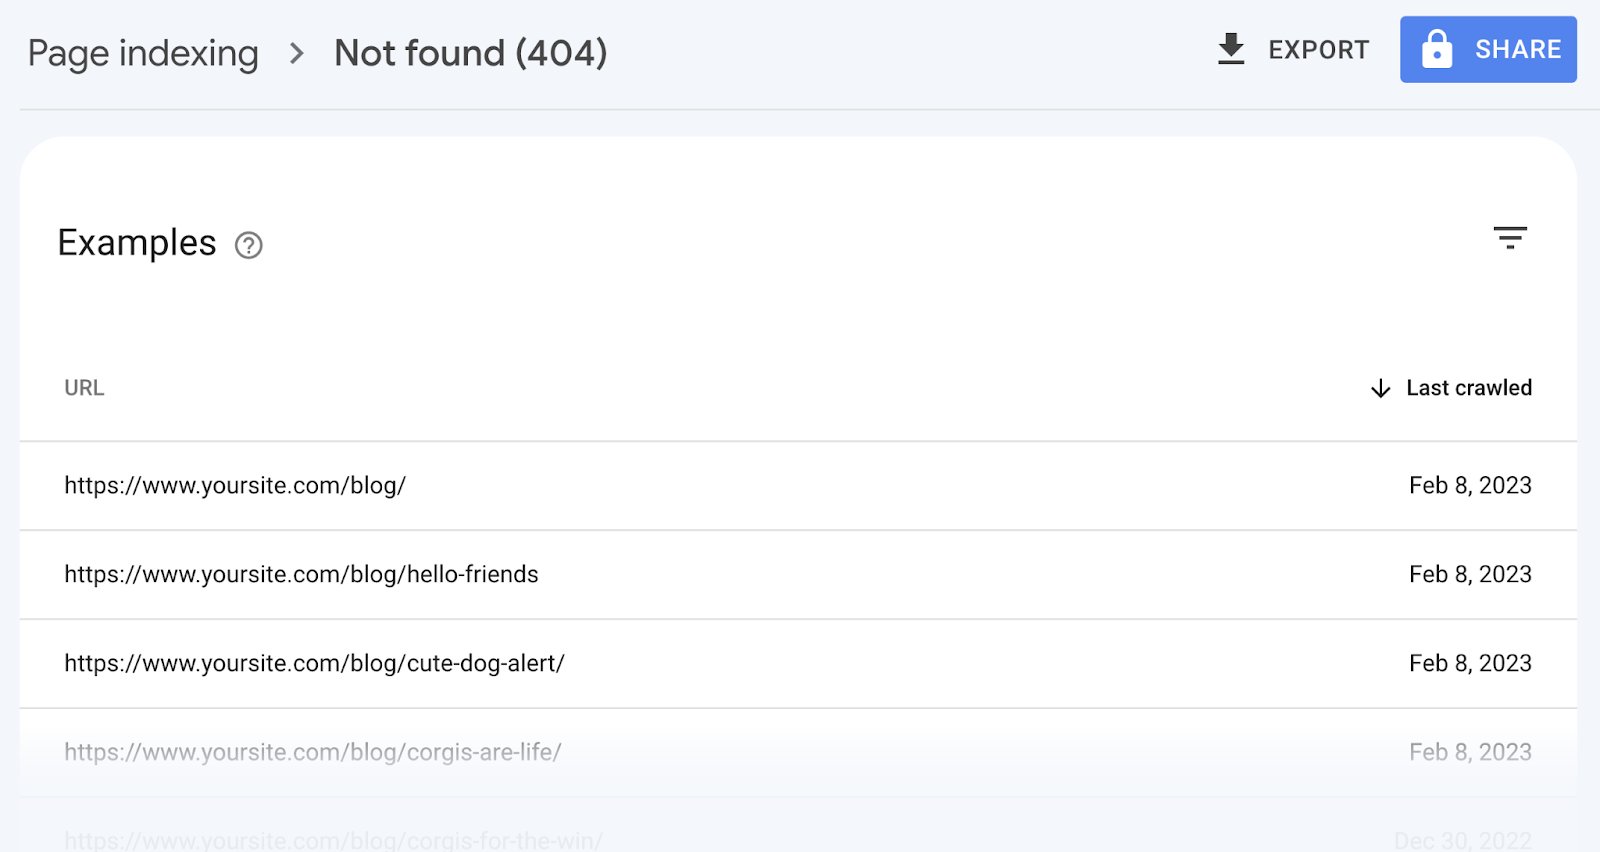The image size is (1600, 852).
Task: Click the Export download icon
Action: 1231,49
